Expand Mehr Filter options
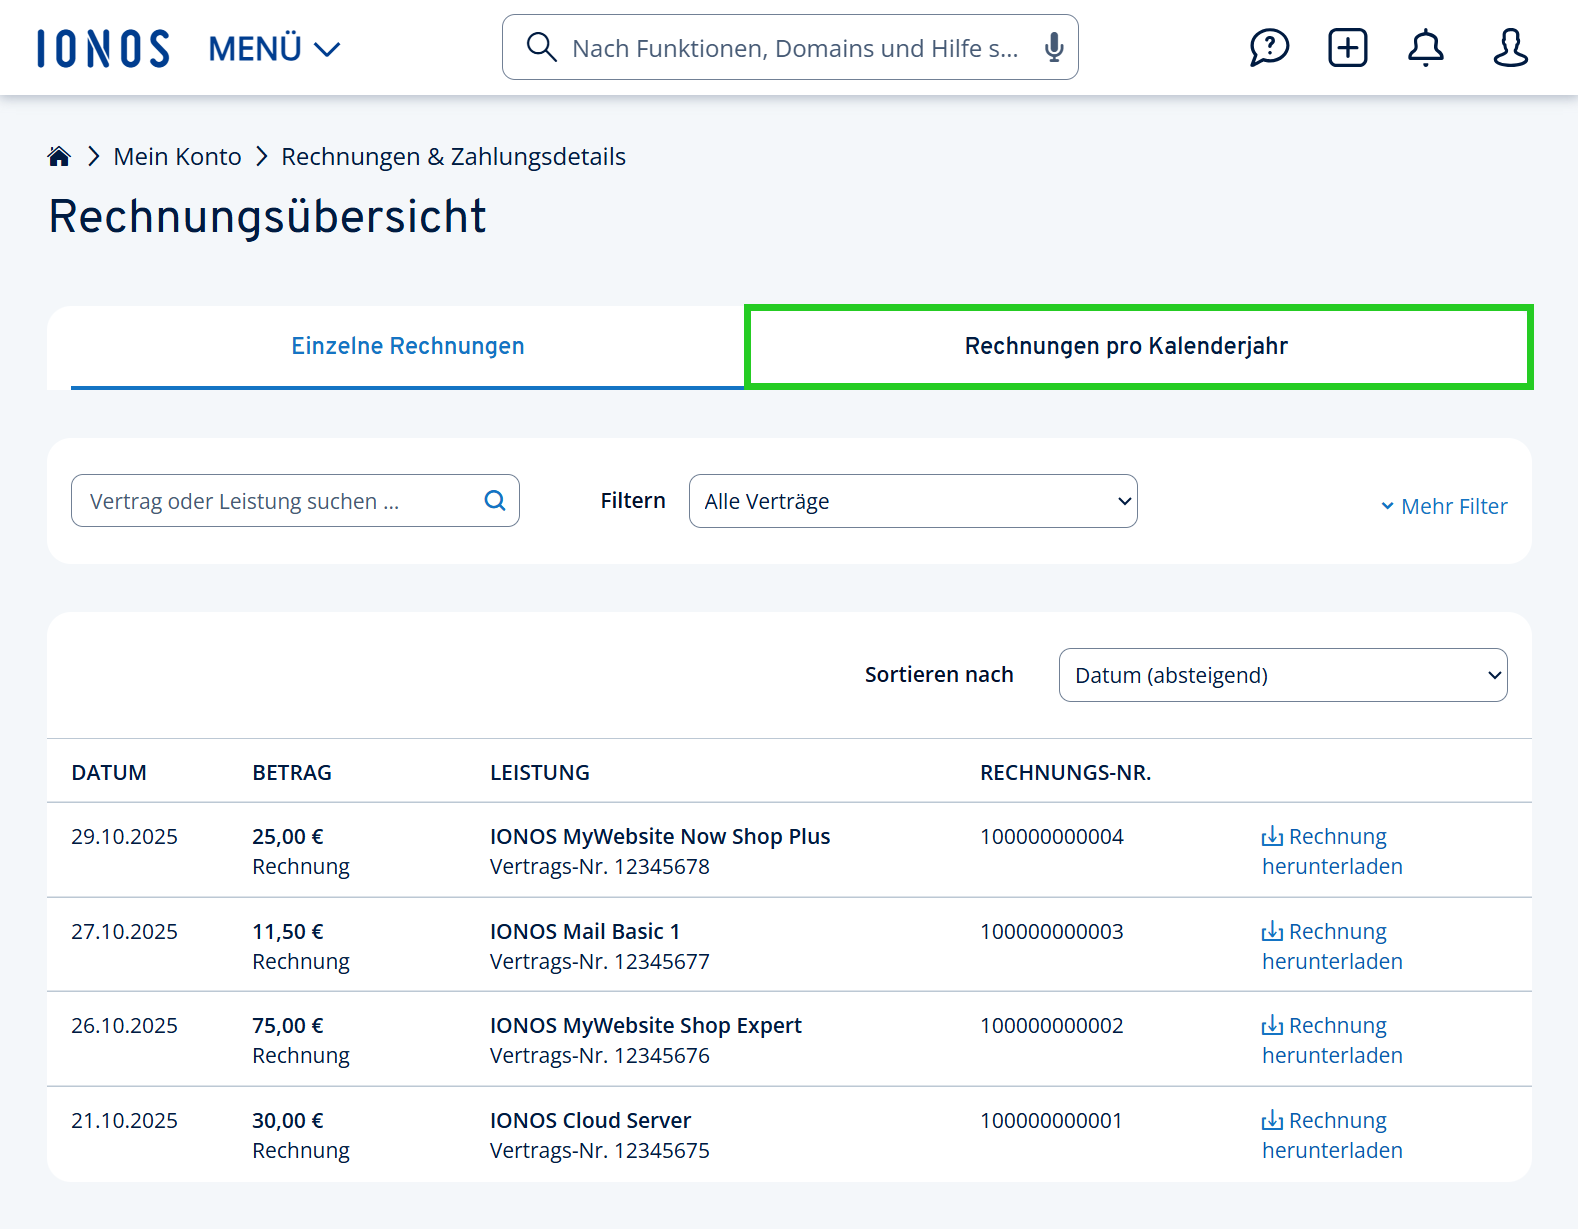The height and width of the screenshot is (1229, 1578). tap(1444, 506)
